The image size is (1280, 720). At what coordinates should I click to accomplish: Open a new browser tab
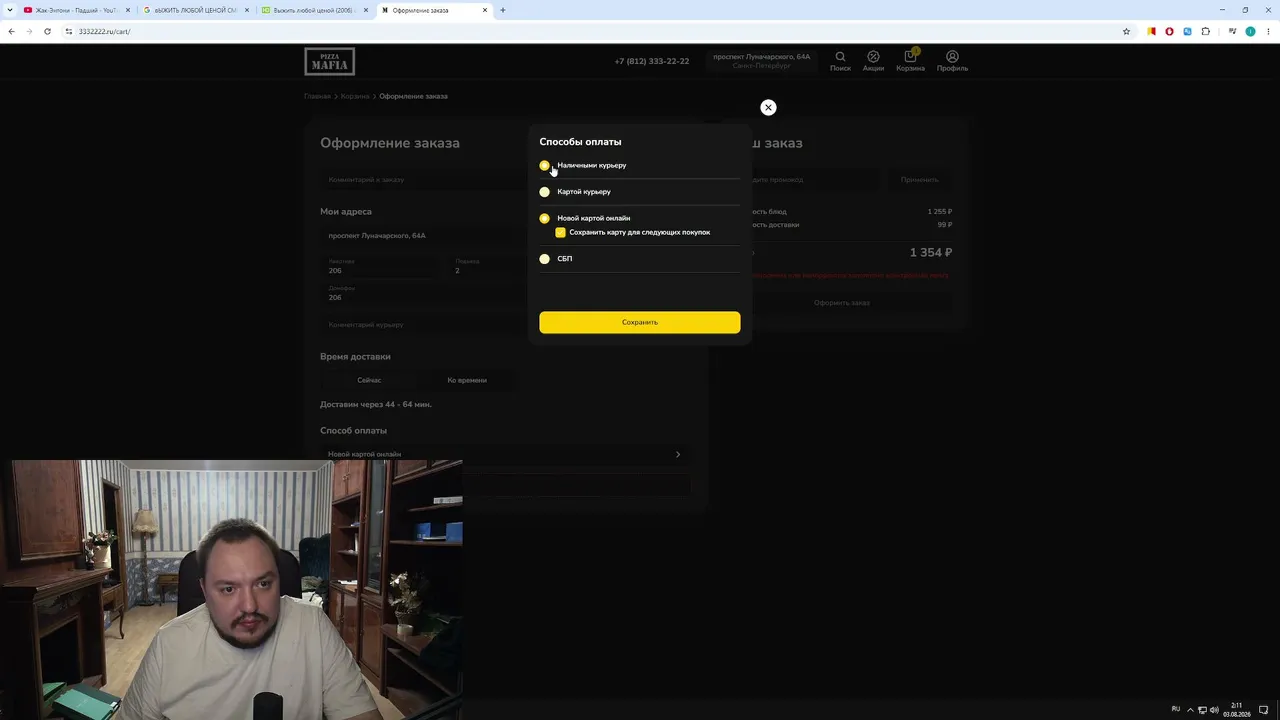pos(503,10)
